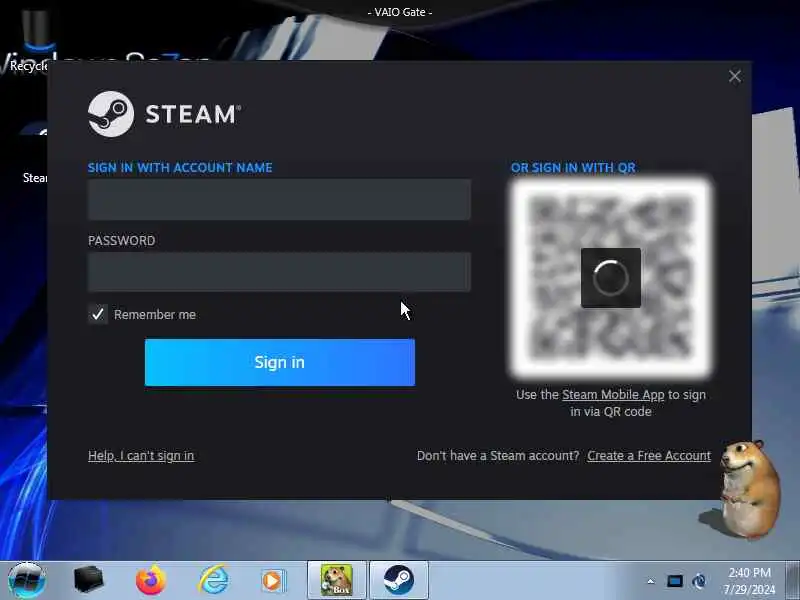This screenshot has height=600, width=800.
Task: Open the black box taskbar icon
Action: (88, 580)
